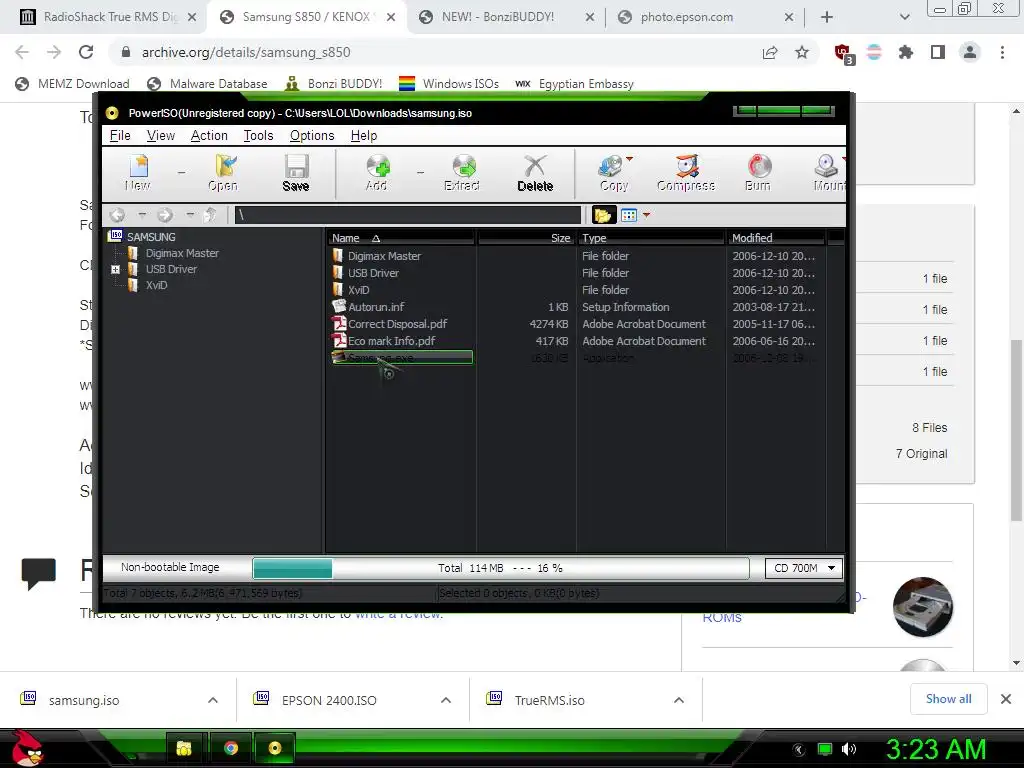Image resolution: width=1024 pixels, height=768 pixels.
Task: Open the Windows ISOs bookmark
Action: 449,84
